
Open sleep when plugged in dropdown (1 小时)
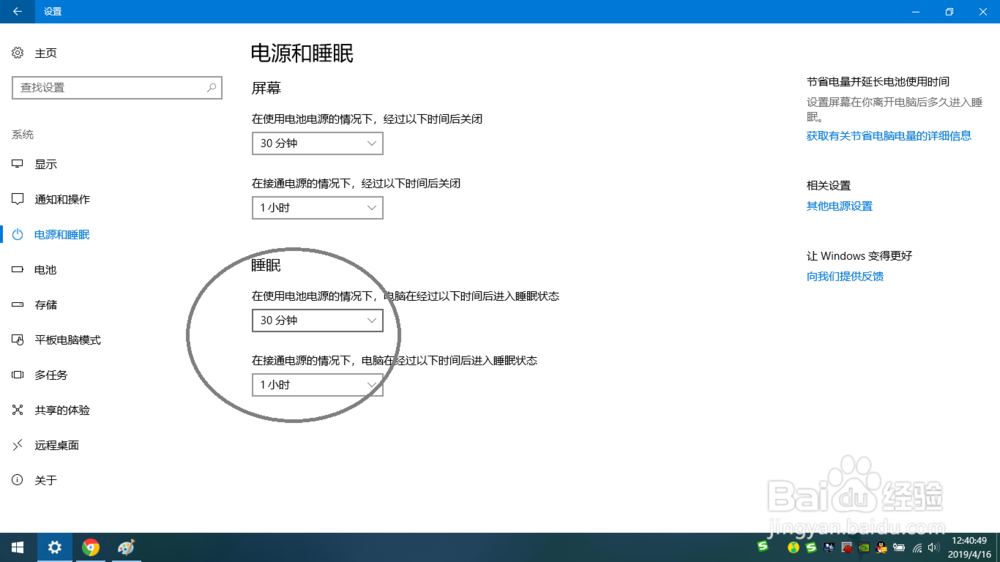[318, 385]
